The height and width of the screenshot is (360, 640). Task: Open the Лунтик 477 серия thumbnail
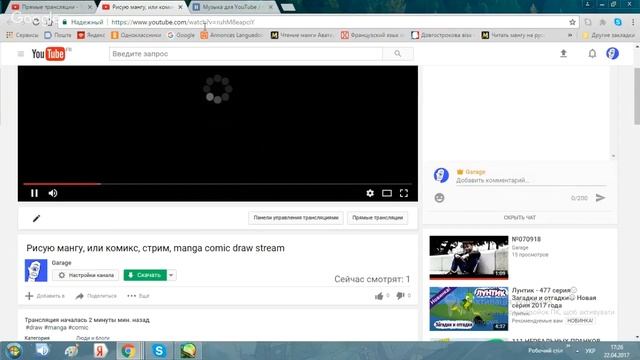pos(469,309)
